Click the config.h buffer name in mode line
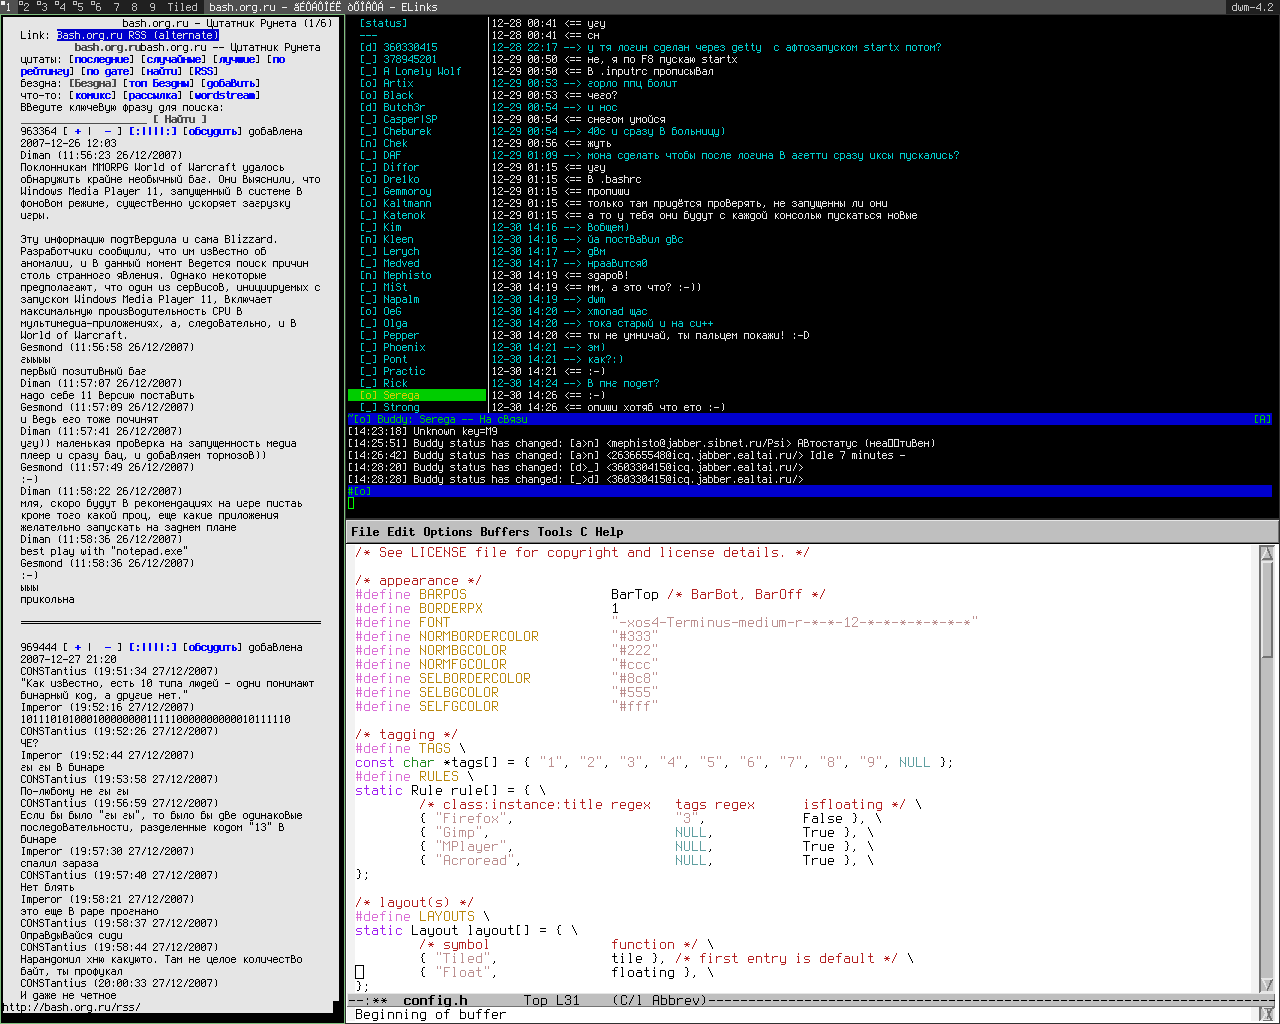The image size is (1280, 1024). click(435, 1000)
